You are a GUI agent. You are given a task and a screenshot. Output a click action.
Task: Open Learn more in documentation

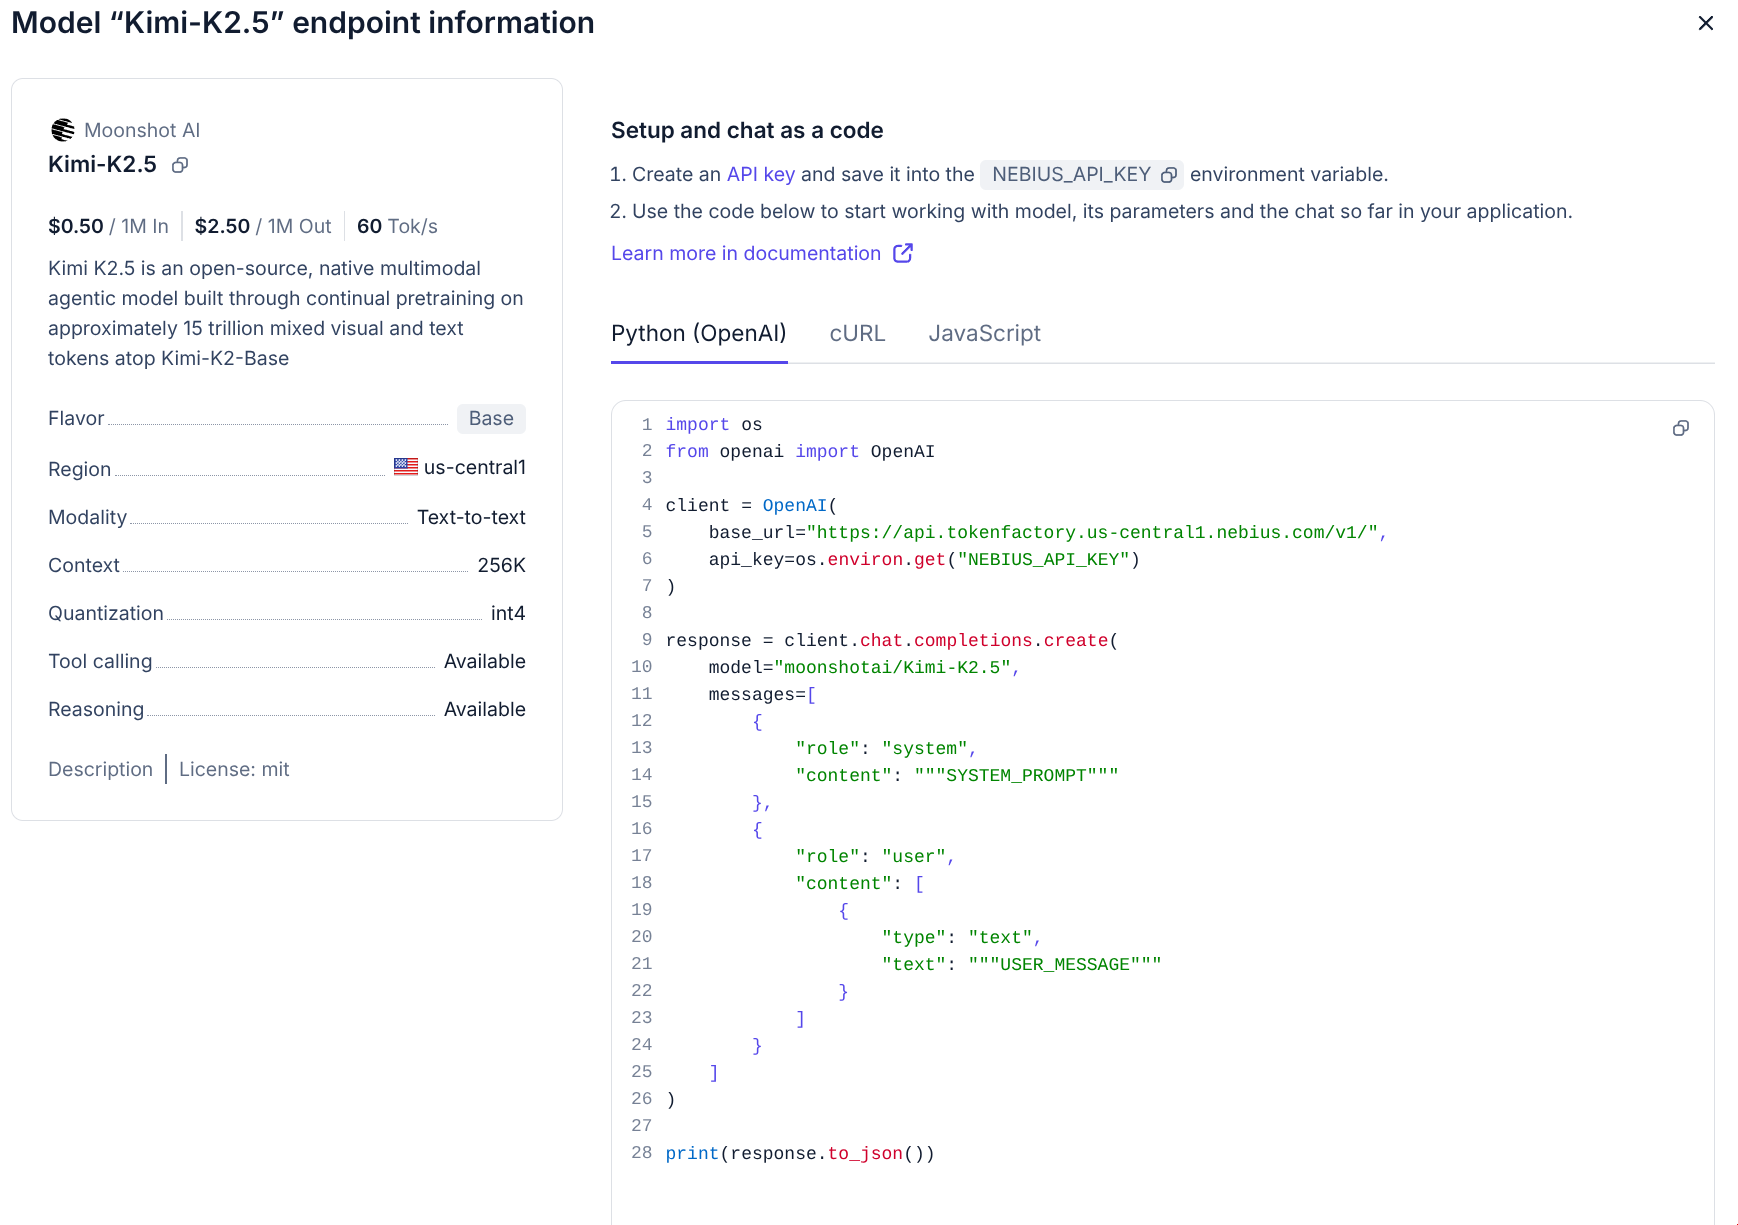click(x=745, y=253)
